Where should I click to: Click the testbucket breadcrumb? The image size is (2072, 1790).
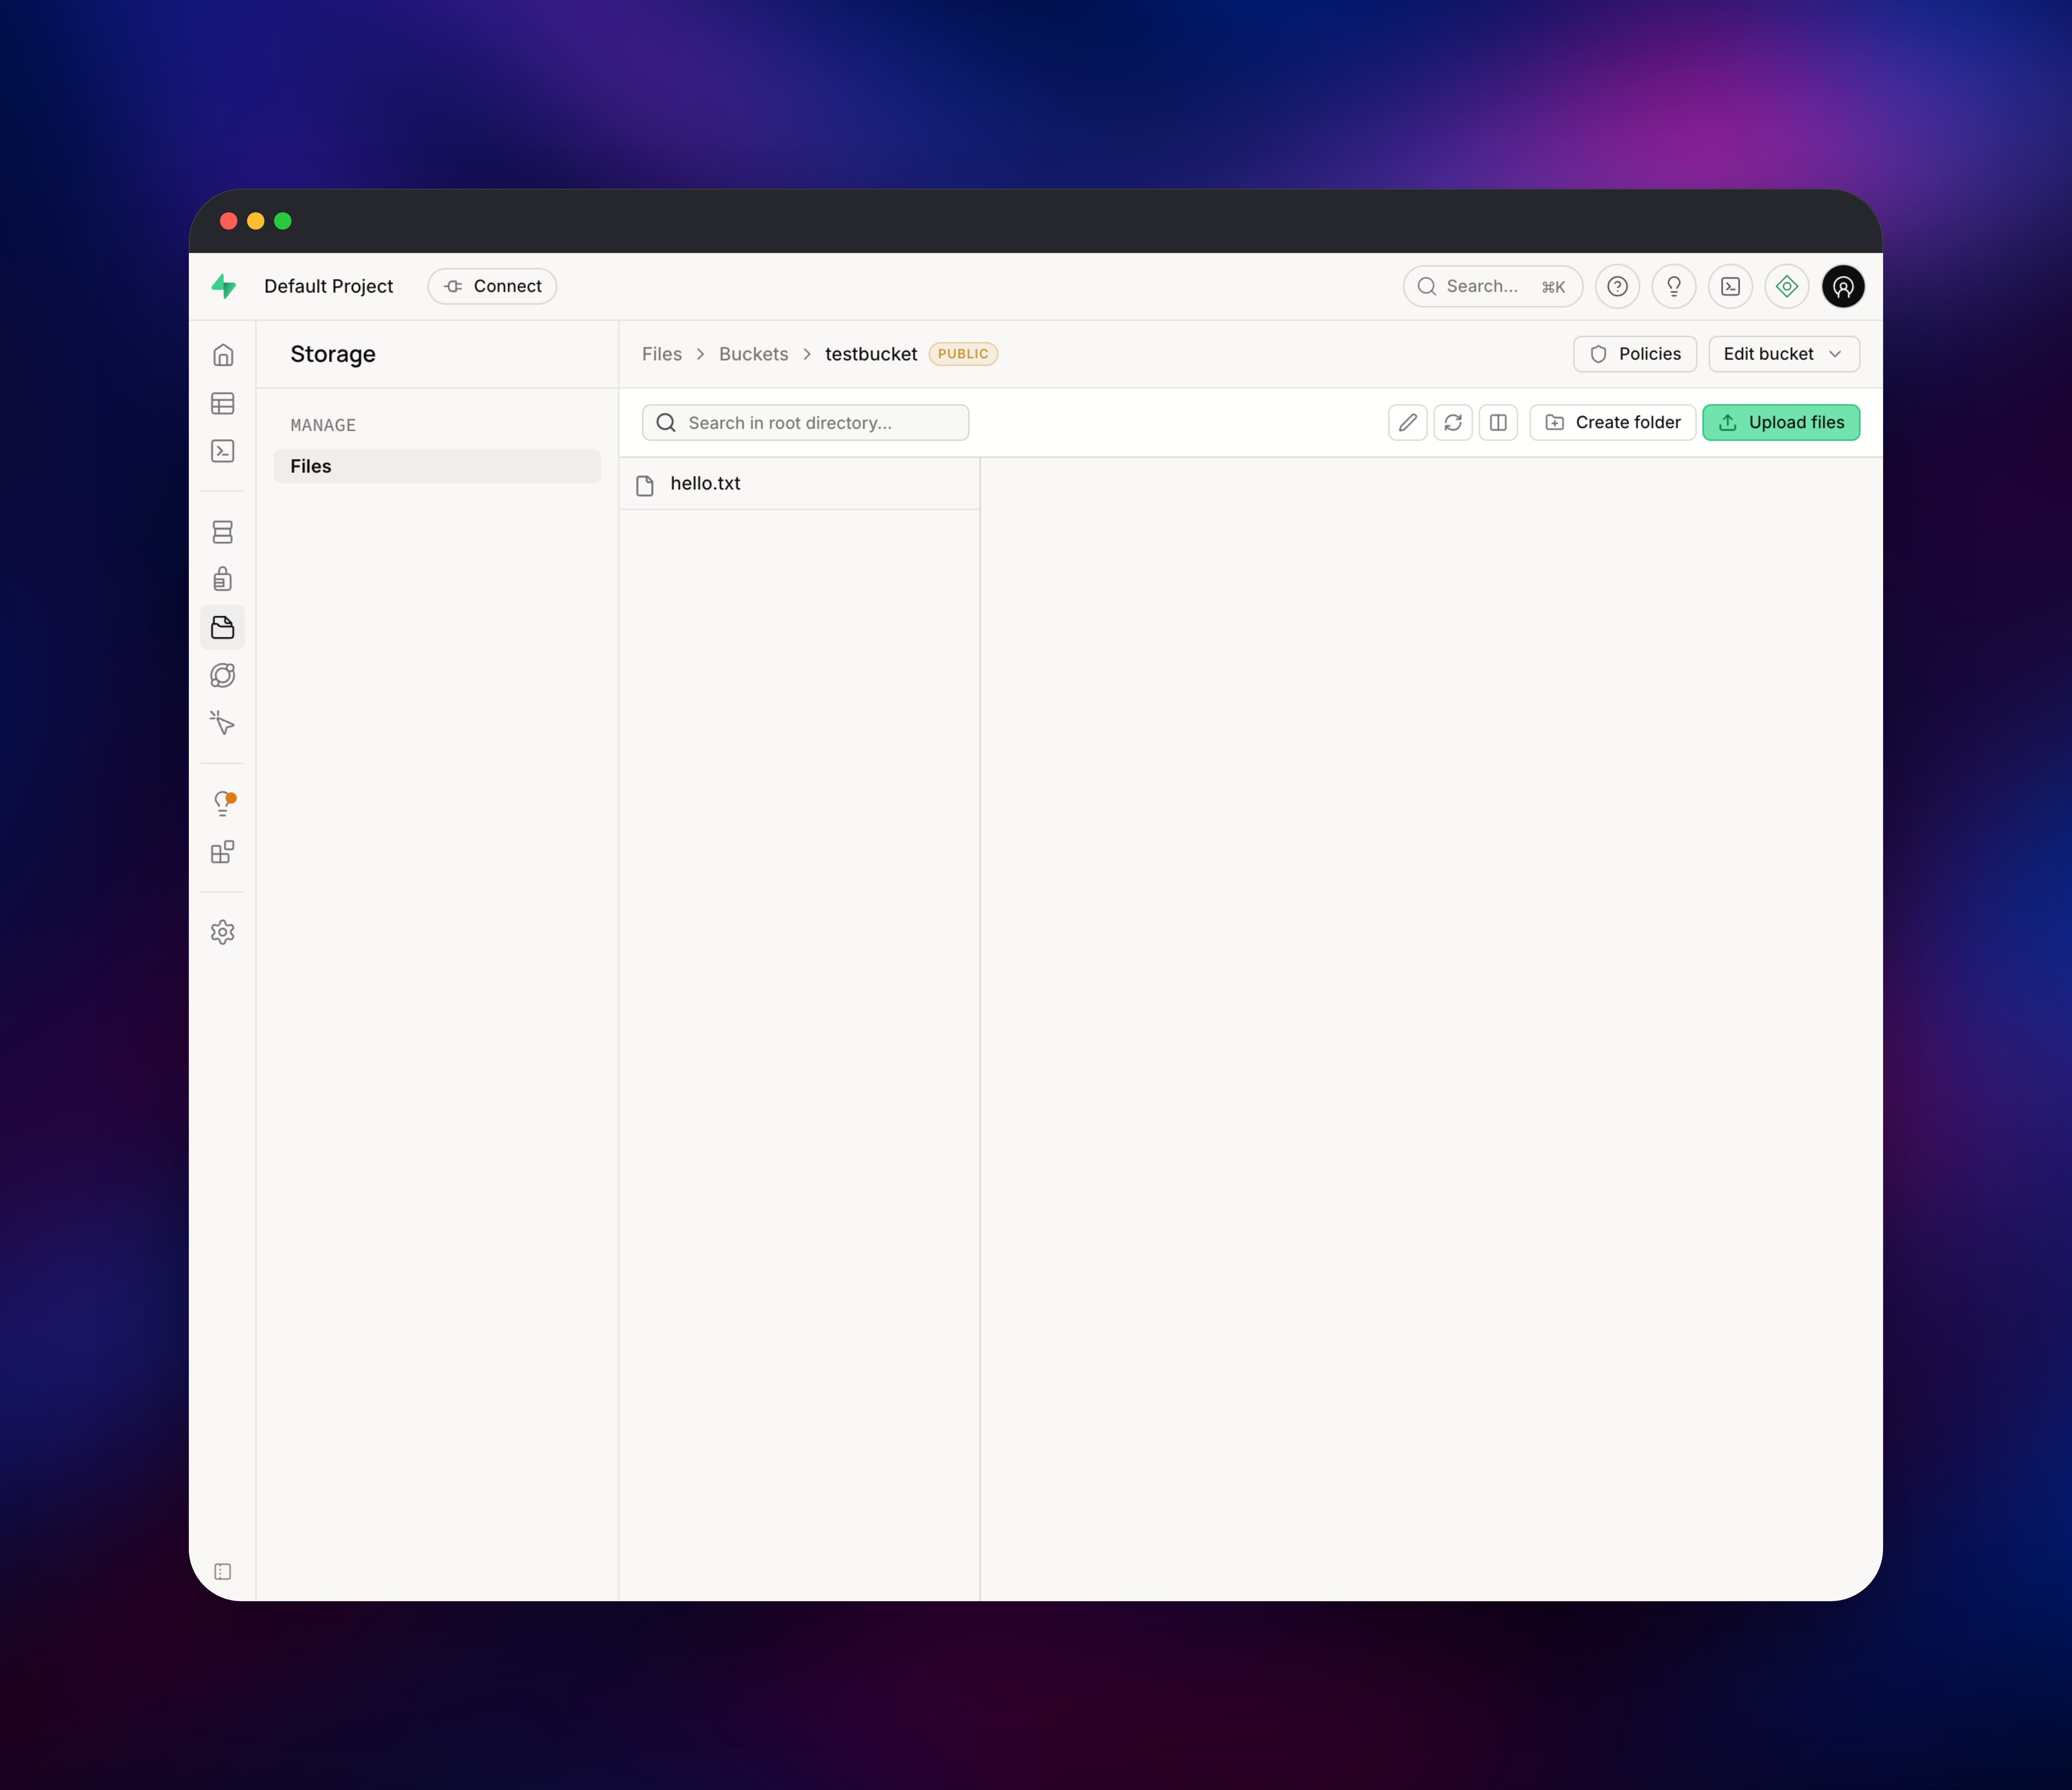tap(871, 354)
